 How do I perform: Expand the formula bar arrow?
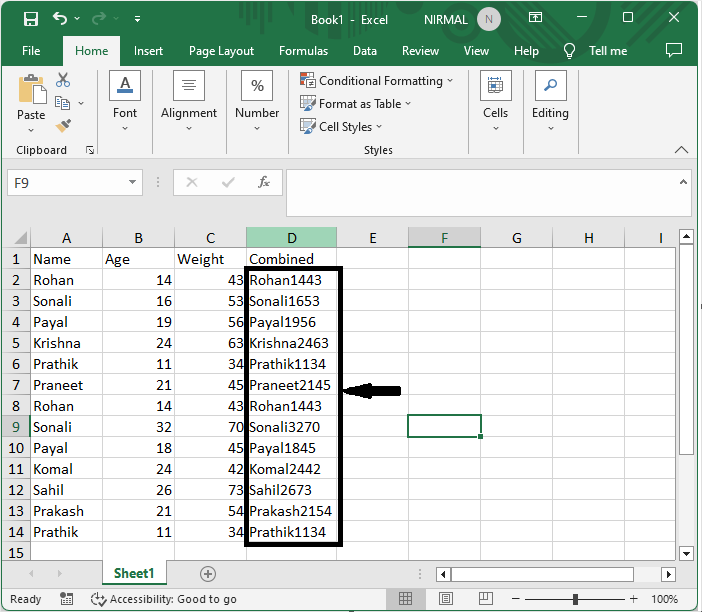coord(683,182)
